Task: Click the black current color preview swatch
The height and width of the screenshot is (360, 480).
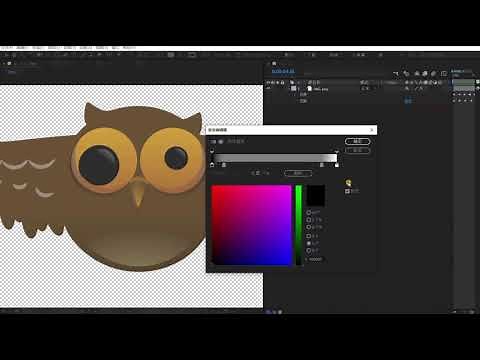Action: click(x=316, y=196)
